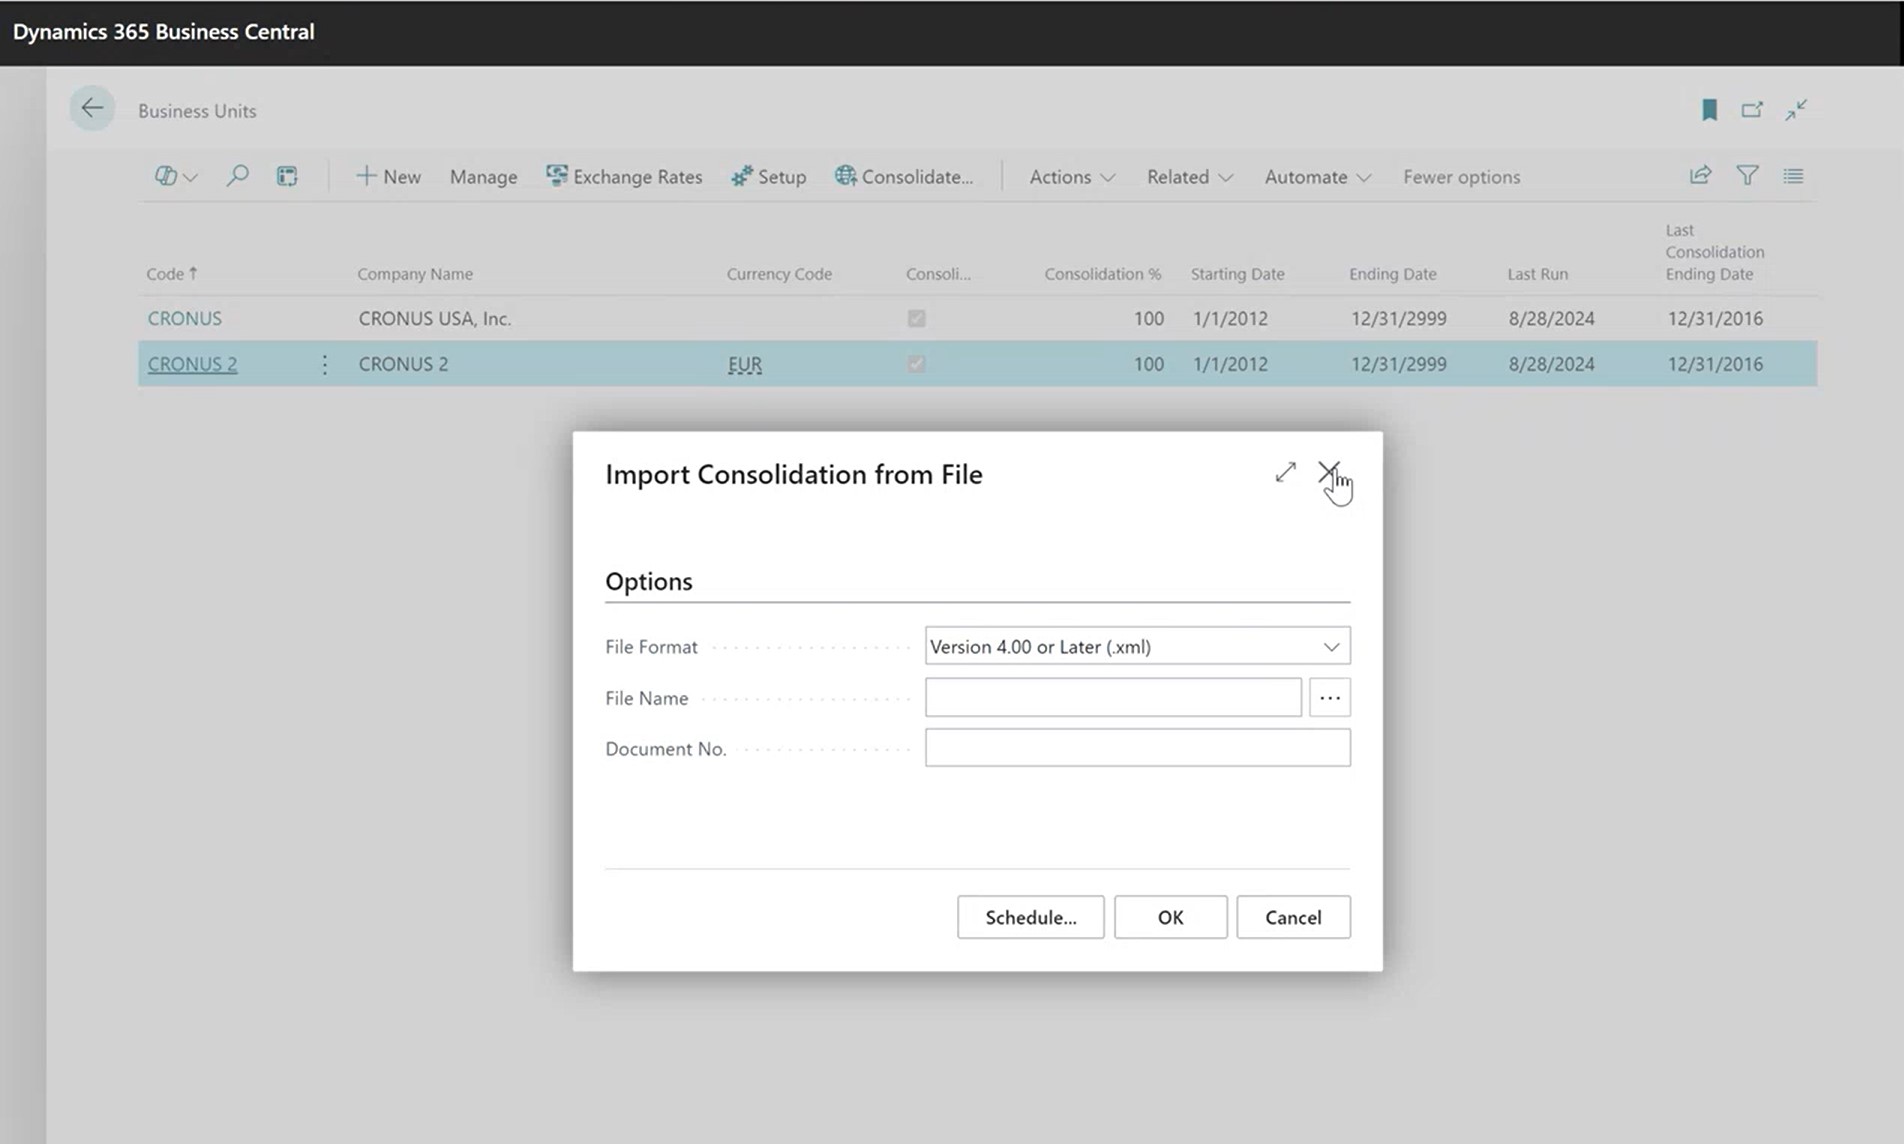Click CRONUS 2 row Ending Date 12/31/2999
The width and height of the screenshot is (1904, 1144).
click(1398, 364)
